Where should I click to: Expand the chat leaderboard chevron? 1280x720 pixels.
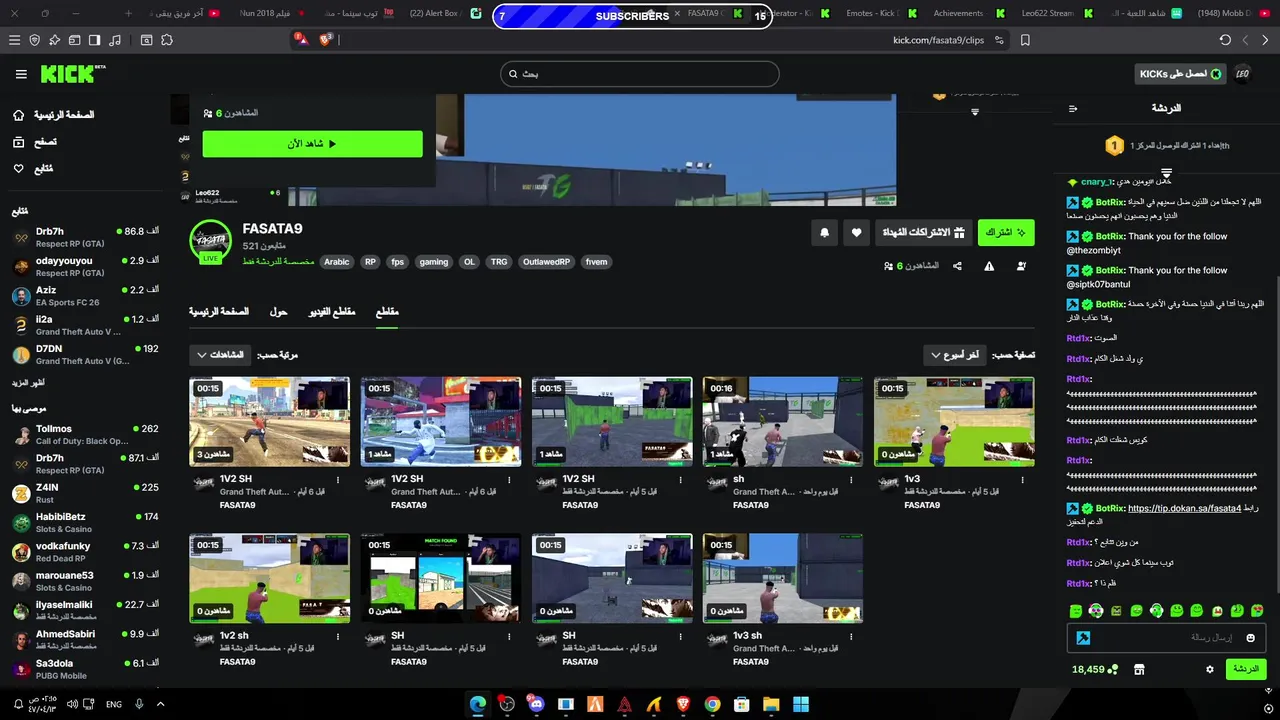[1166, 173]
